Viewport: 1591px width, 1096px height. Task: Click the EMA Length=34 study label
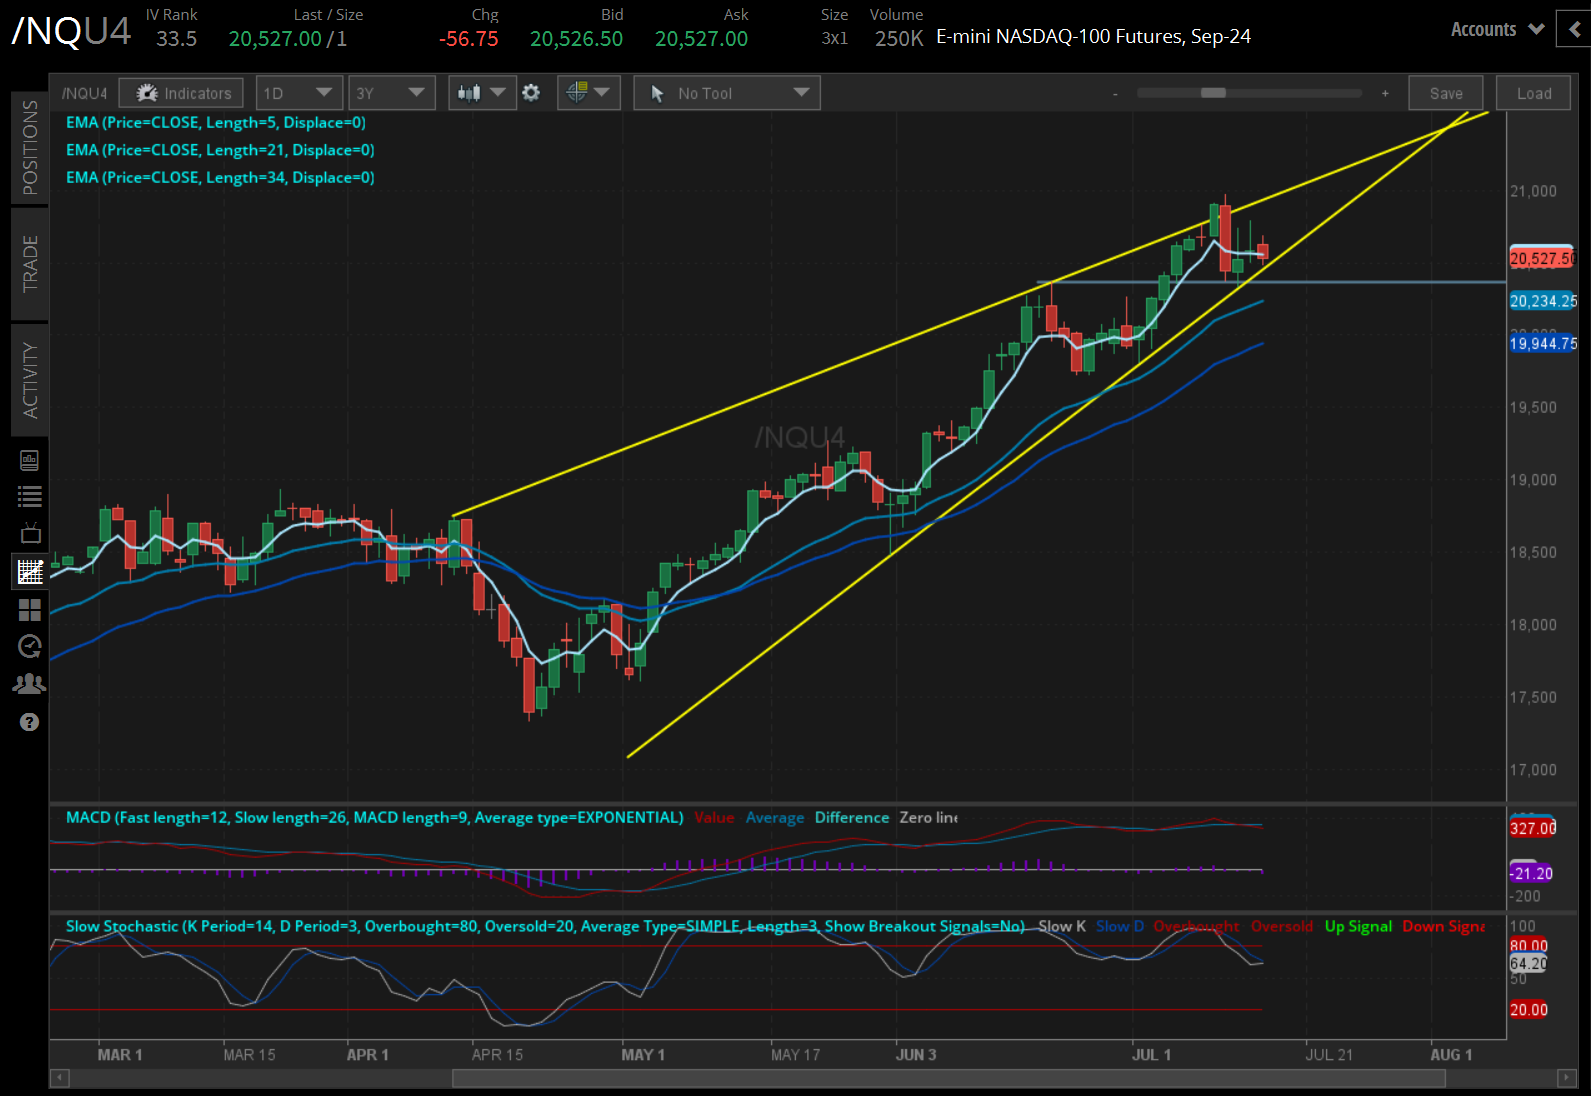(220, 178)
